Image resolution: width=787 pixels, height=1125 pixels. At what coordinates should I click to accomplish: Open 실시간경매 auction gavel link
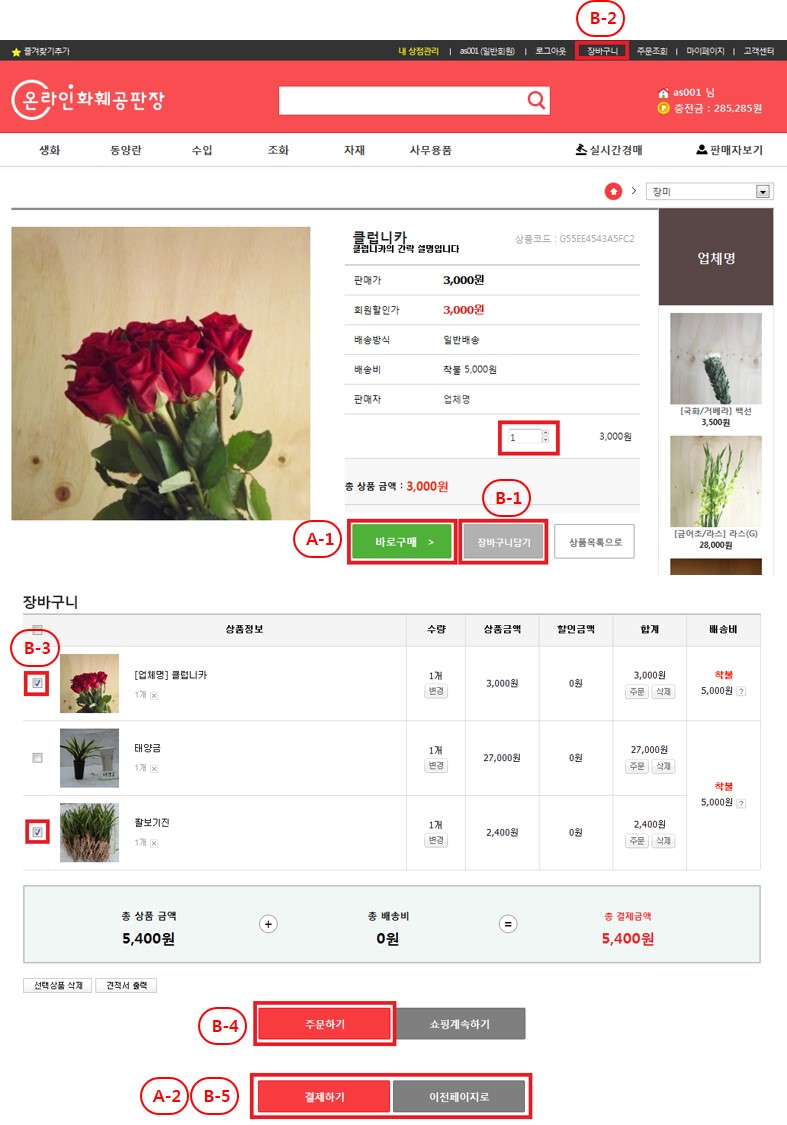pyautogui.click(x=608, y=150)
